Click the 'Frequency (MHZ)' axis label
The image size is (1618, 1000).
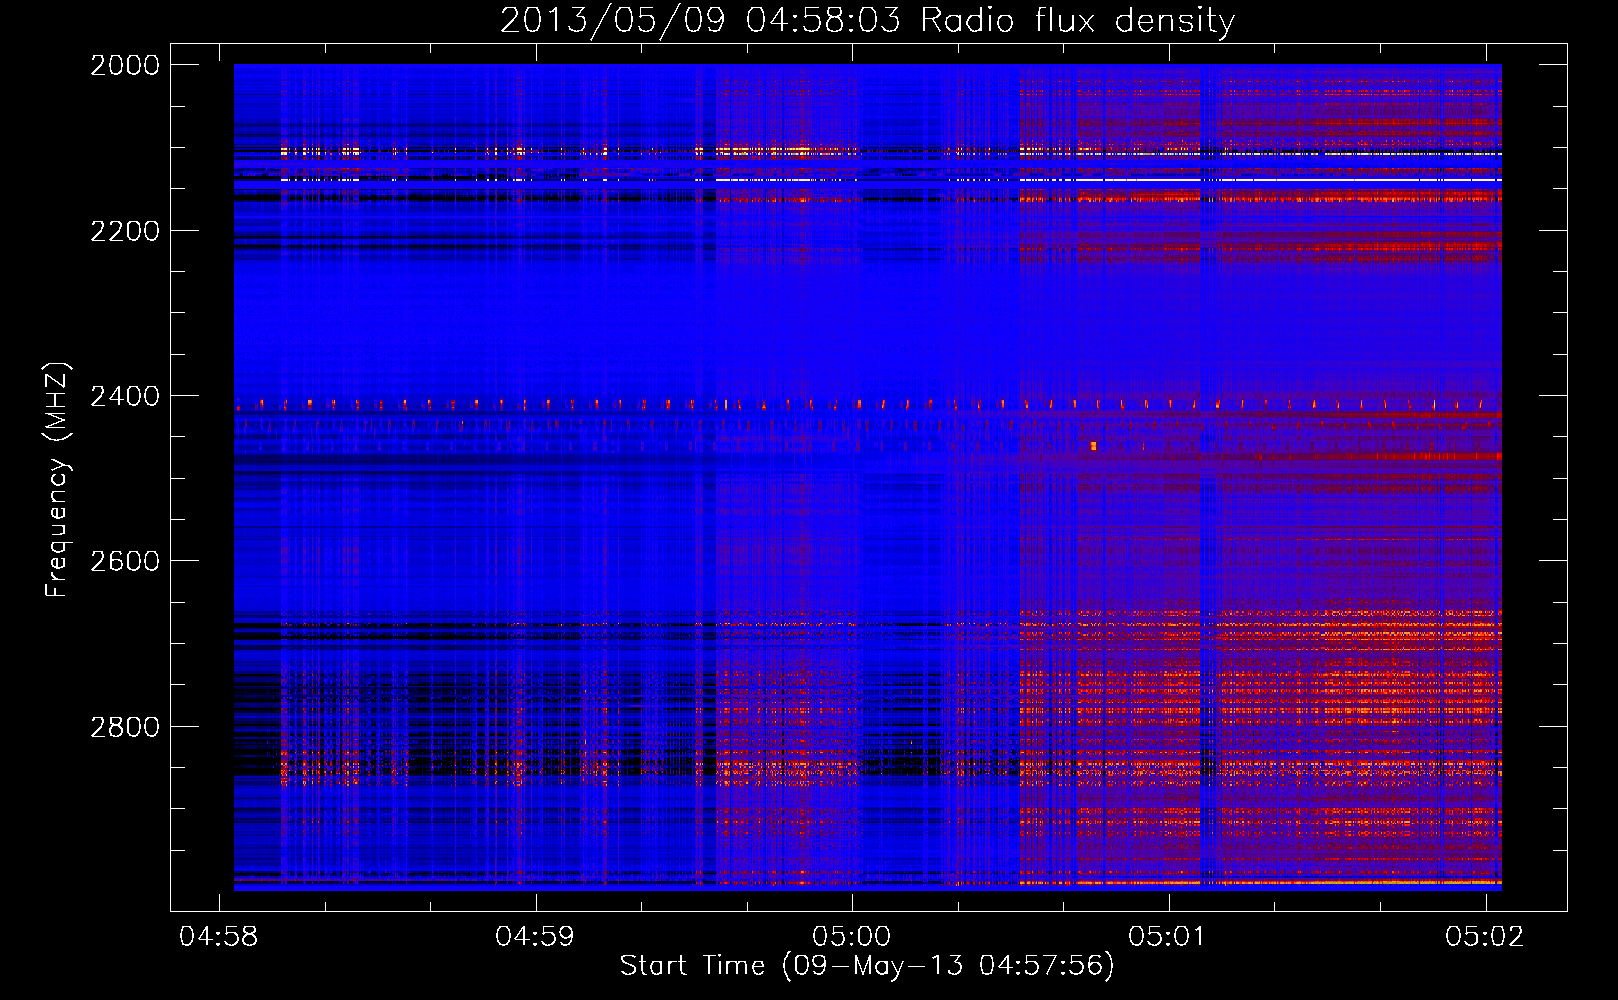pyautogui.click(x=57, y=479)
